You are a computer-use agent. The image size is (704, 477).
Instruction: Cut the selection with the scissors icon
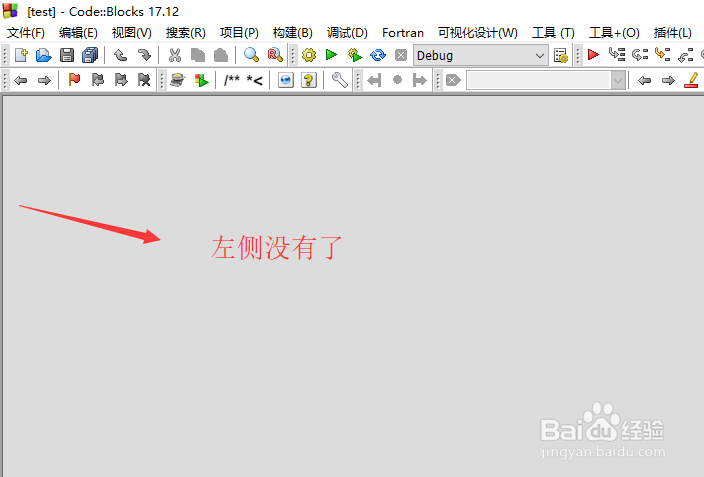(175, 55)
